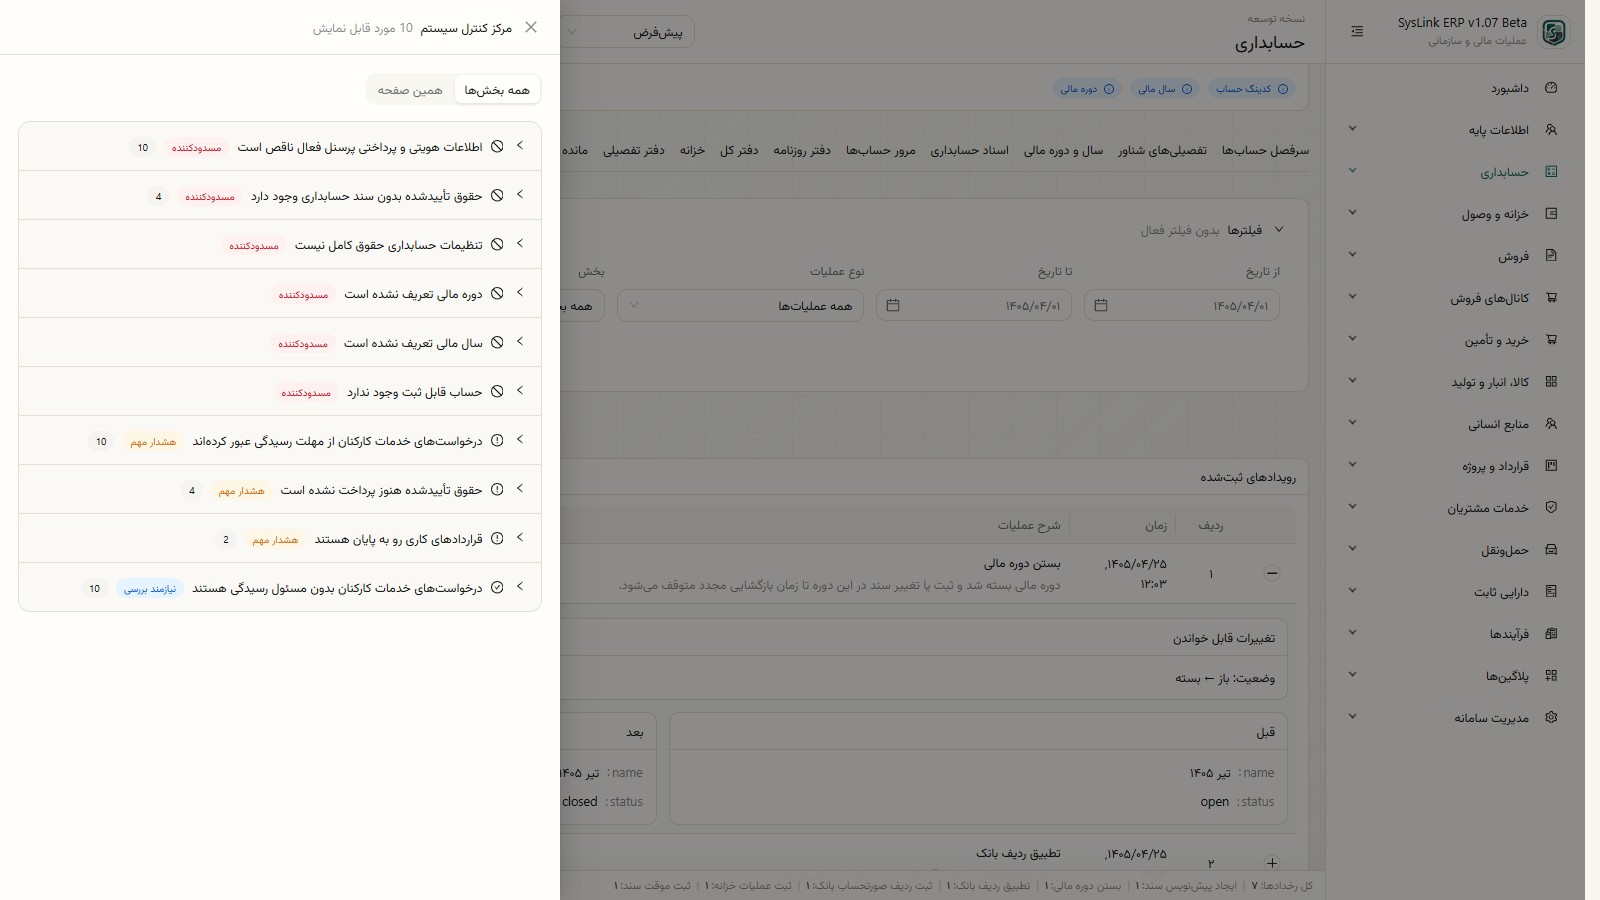Viewport: 1600px width, 900px height.
Task: Collapse row ۱ with minus button
Action: tap(1272, 573)
